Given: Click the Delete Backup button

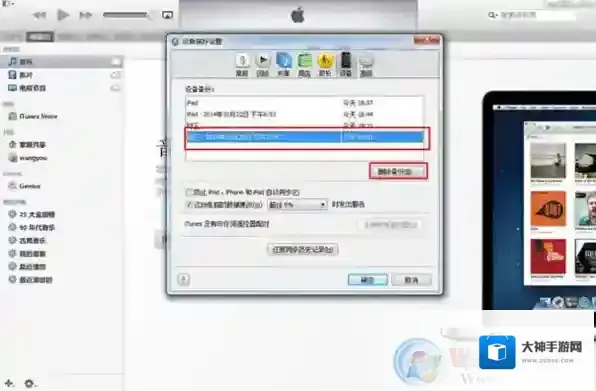Looking at the screenshot, I should tap(398, 171).
